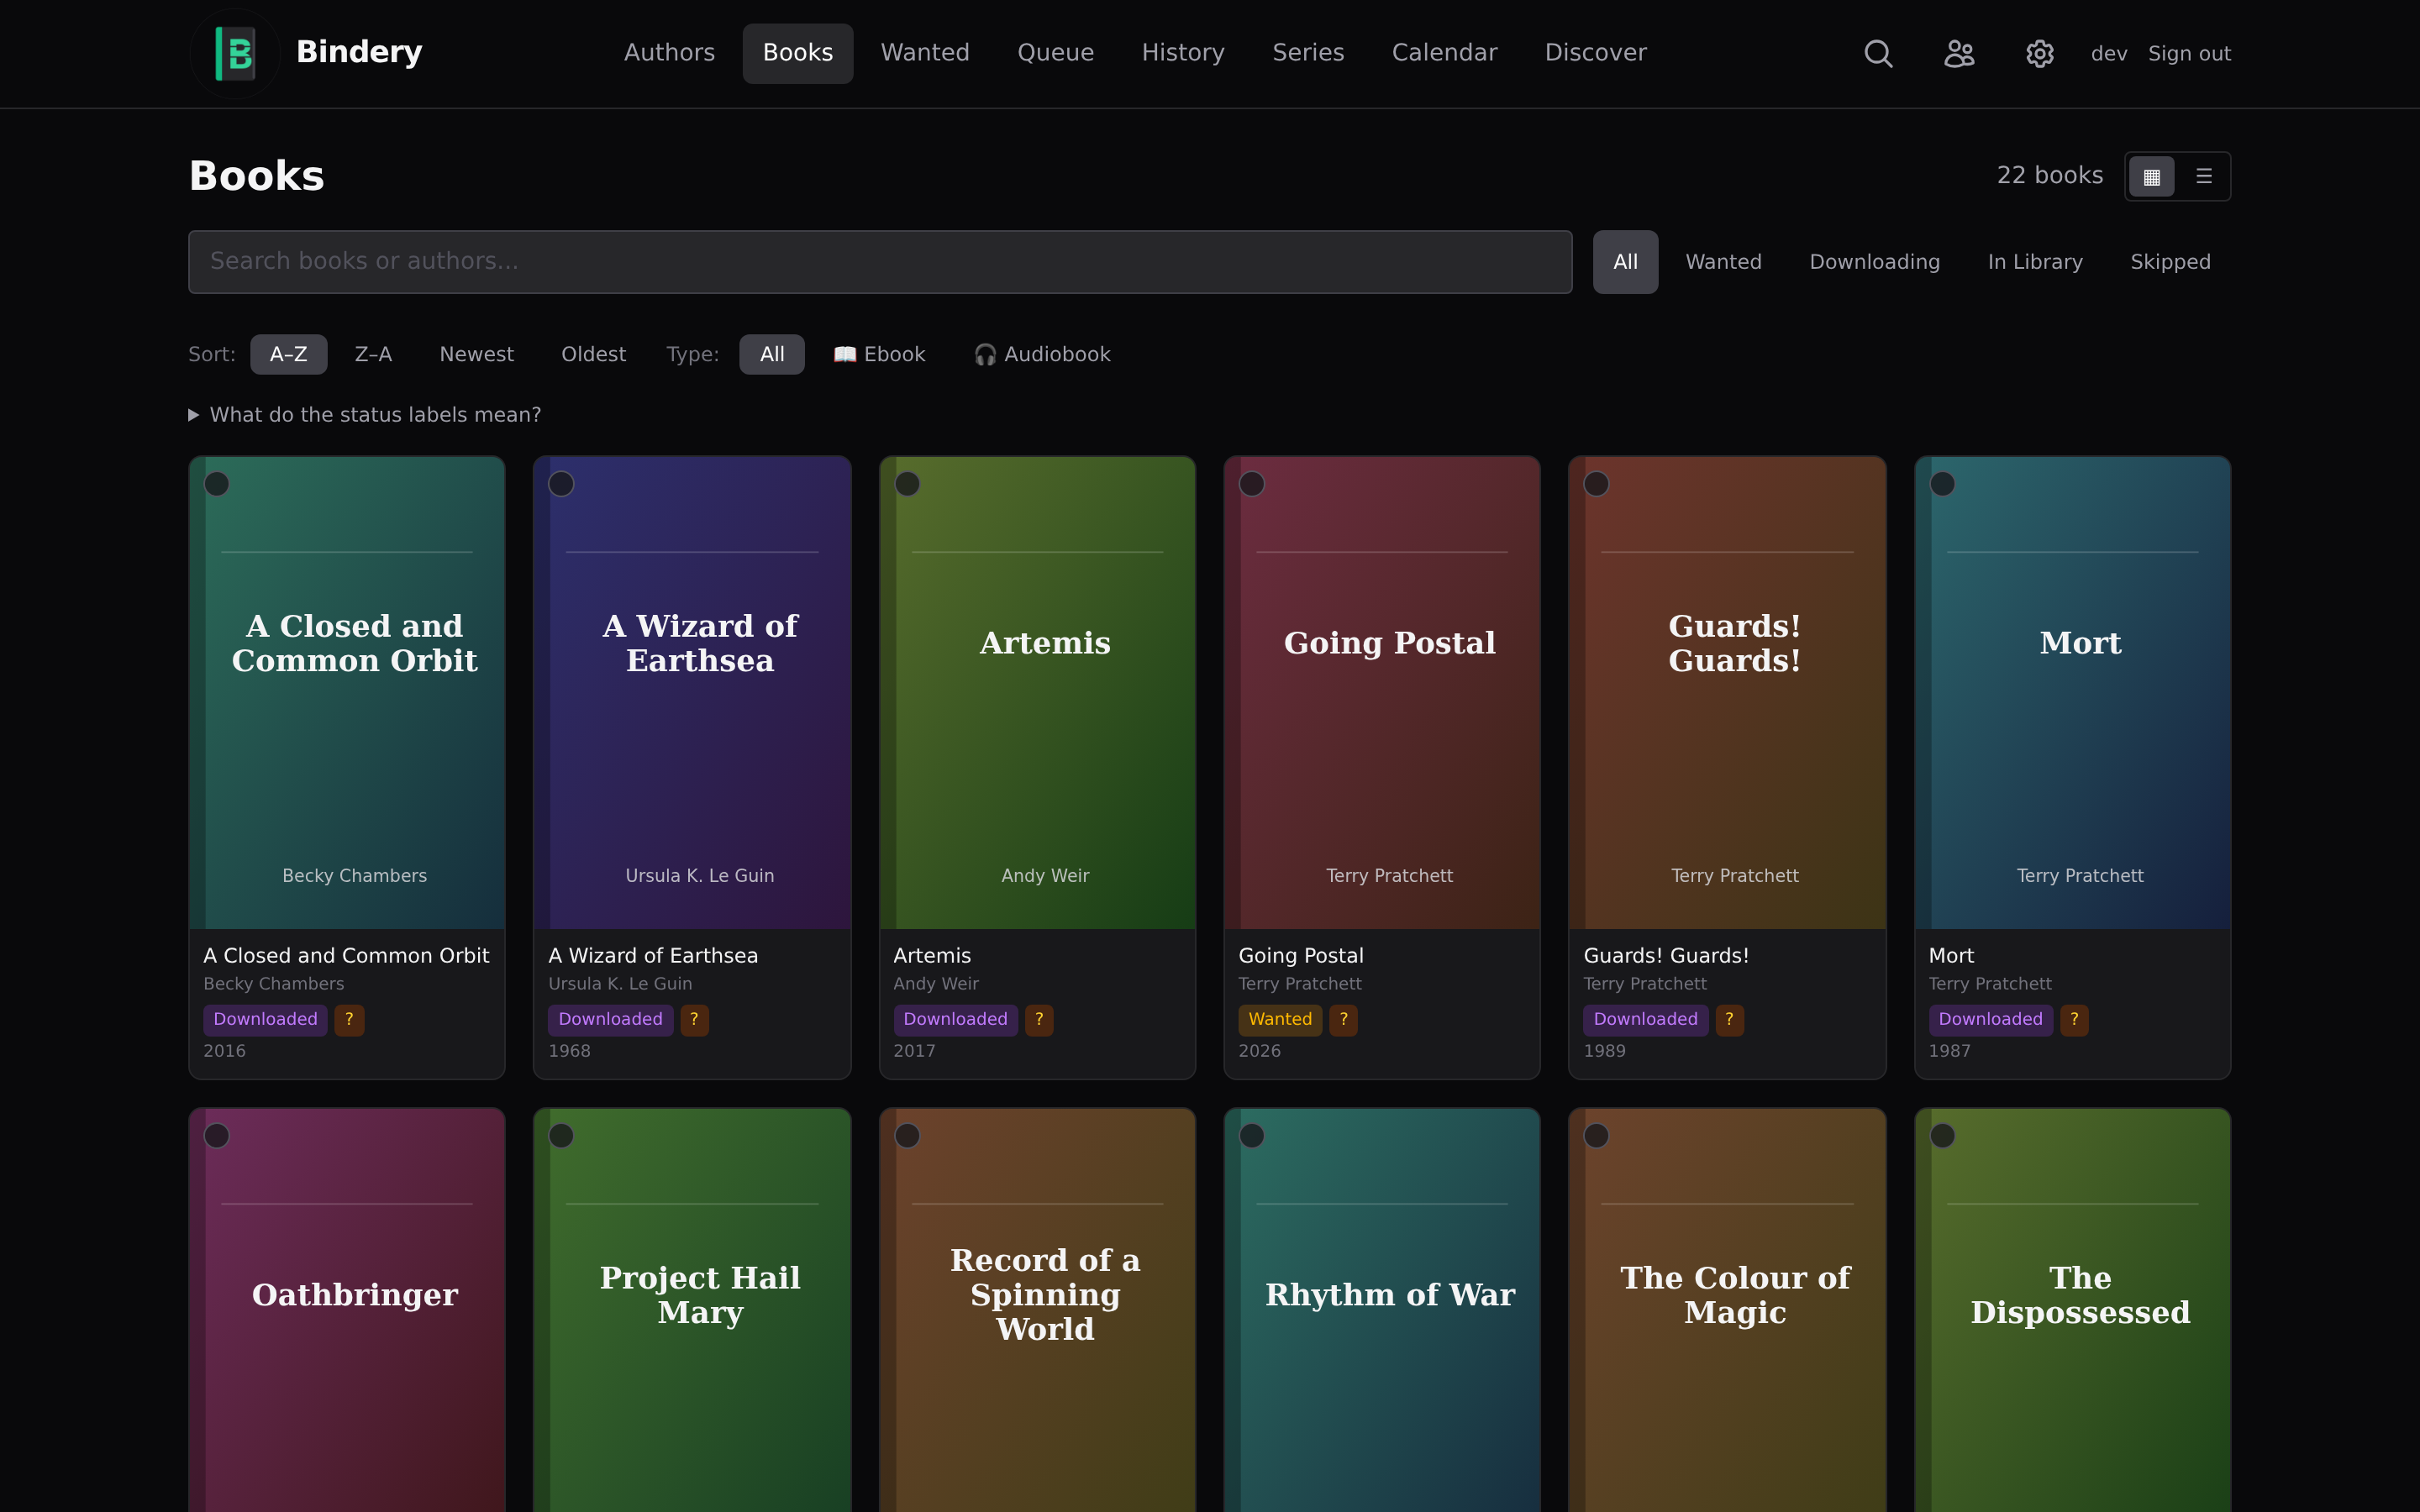
Task: Select the Artemis card checkbox
Action: [907, 484]
